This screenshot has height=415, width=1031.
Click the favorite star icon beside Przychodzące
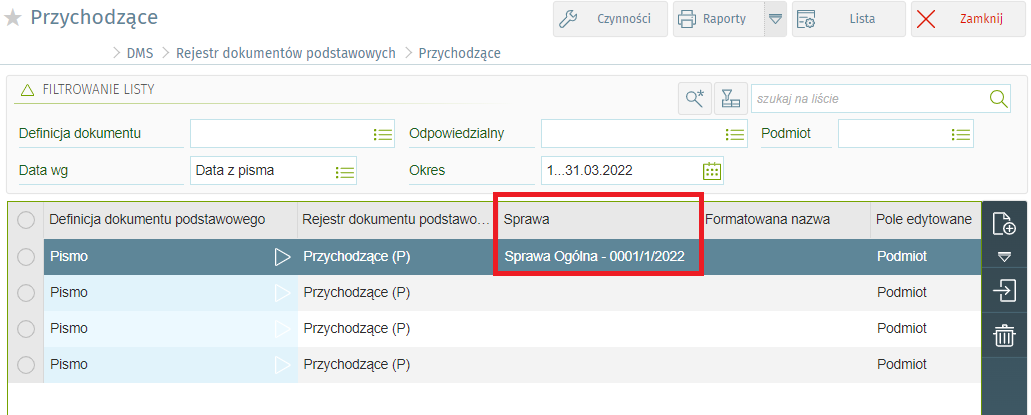(13, 18)
